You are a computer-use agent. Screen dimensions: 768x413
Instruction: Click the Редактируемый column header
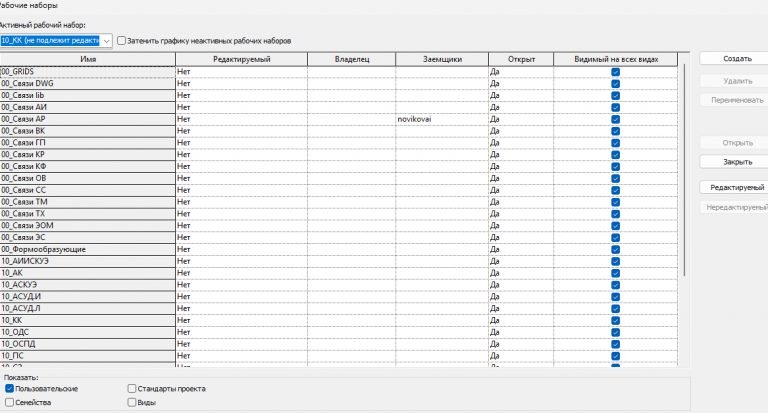241,59
